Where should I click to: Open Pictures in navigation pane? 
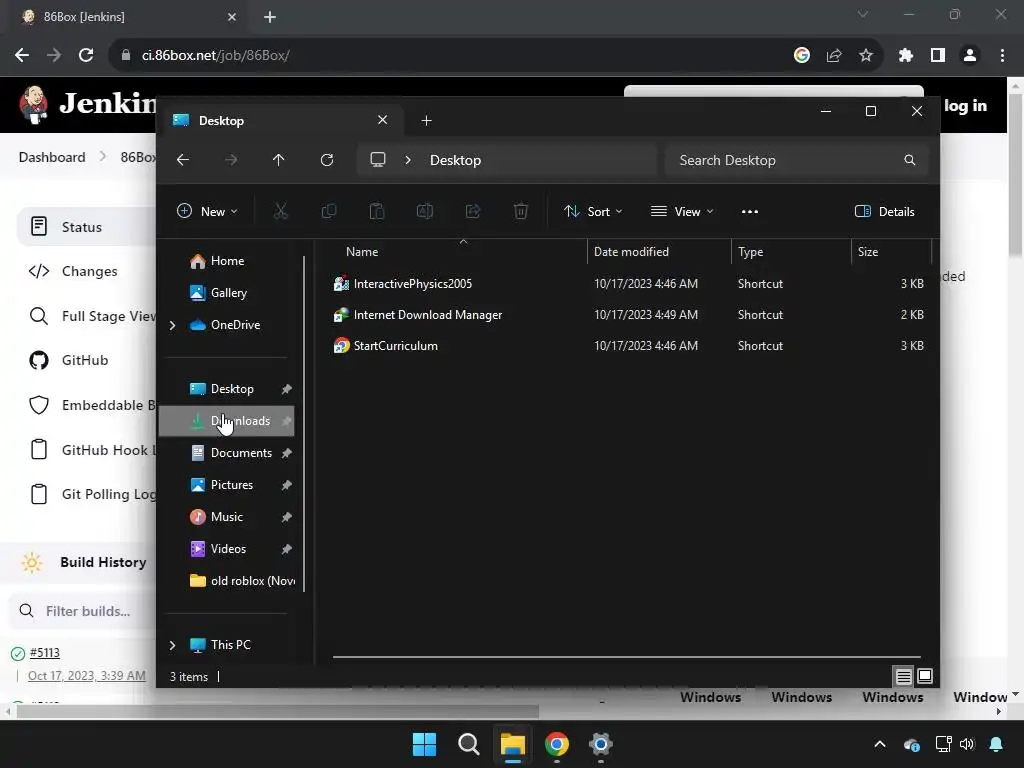pos(227,485)
